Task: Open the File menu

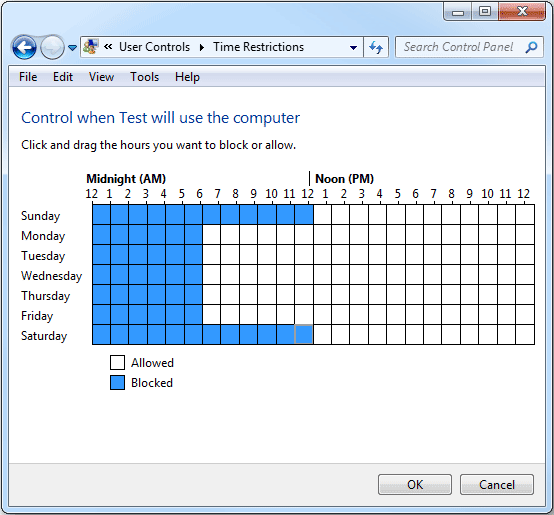Action: (28, 77)
